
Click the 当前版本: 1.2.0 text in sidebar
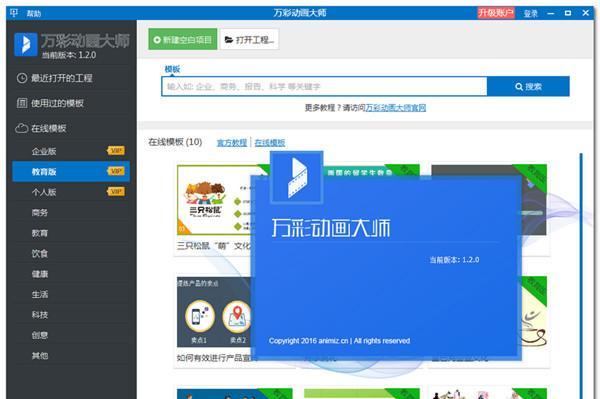[69, 55]
